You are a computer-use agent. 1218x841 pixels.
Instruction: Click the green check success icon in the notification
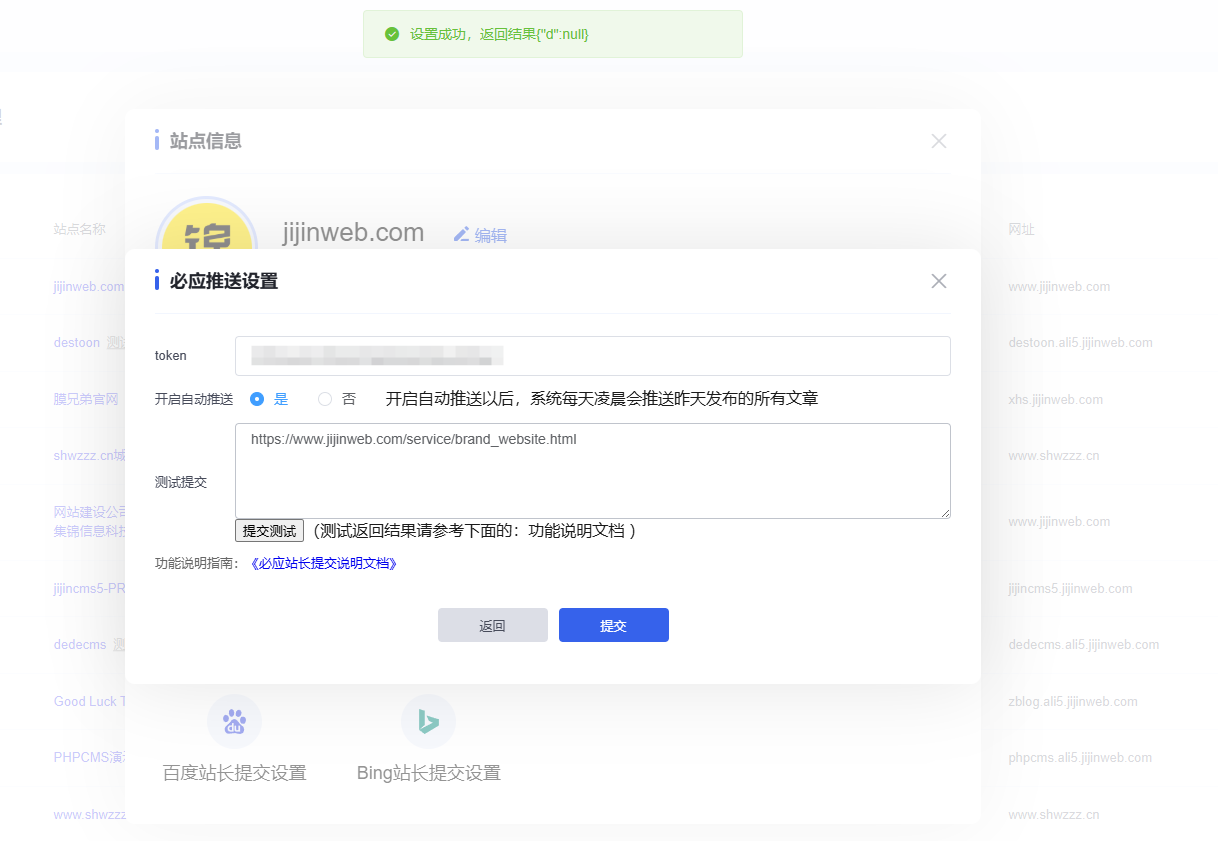(x=392, y=34)
